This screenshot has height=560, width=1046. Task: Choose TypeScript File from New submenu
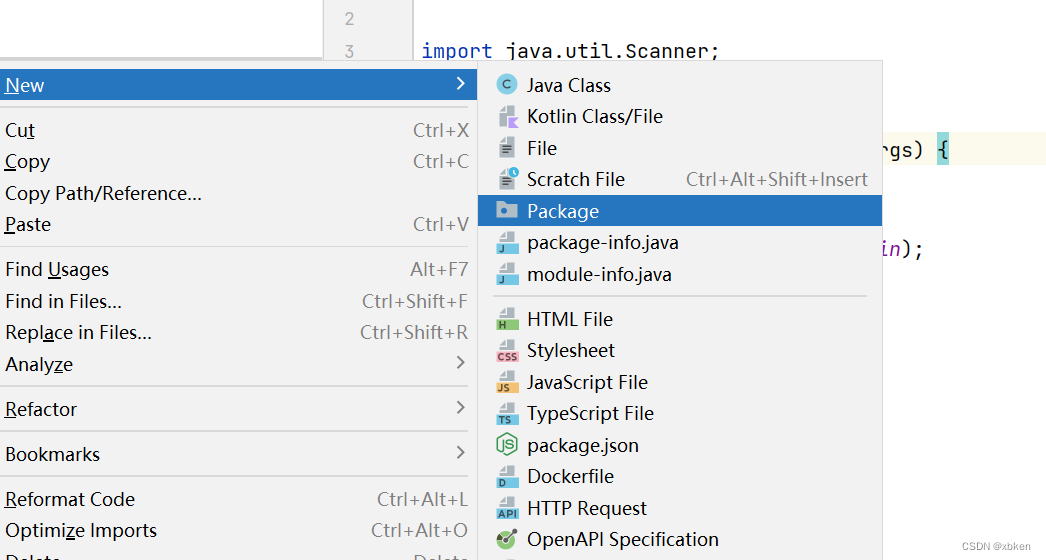[x=590, y=413]
